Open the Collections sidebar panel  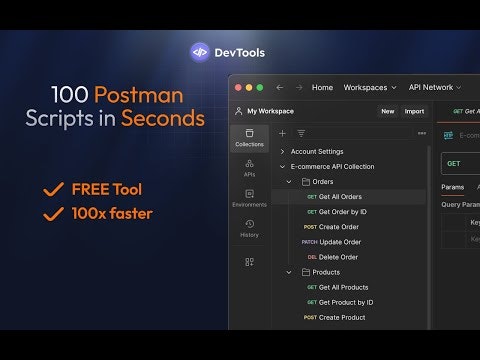pos(249,138)
